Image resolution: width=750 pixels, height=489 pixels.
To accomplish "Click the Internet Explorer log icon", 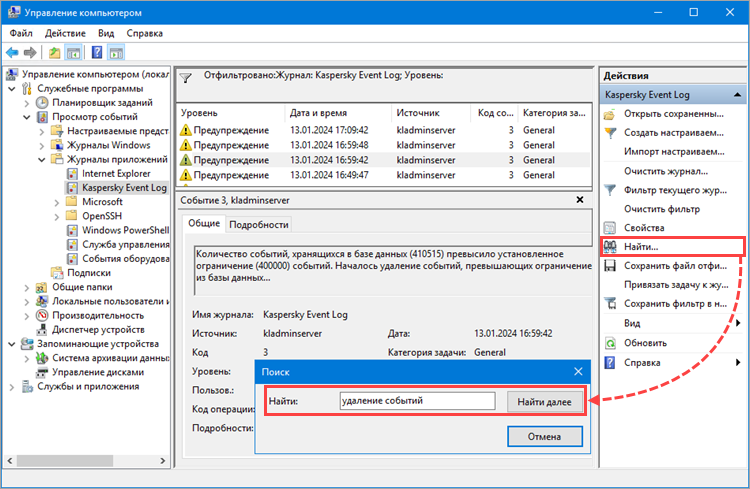I will click(x=72, y=174).
